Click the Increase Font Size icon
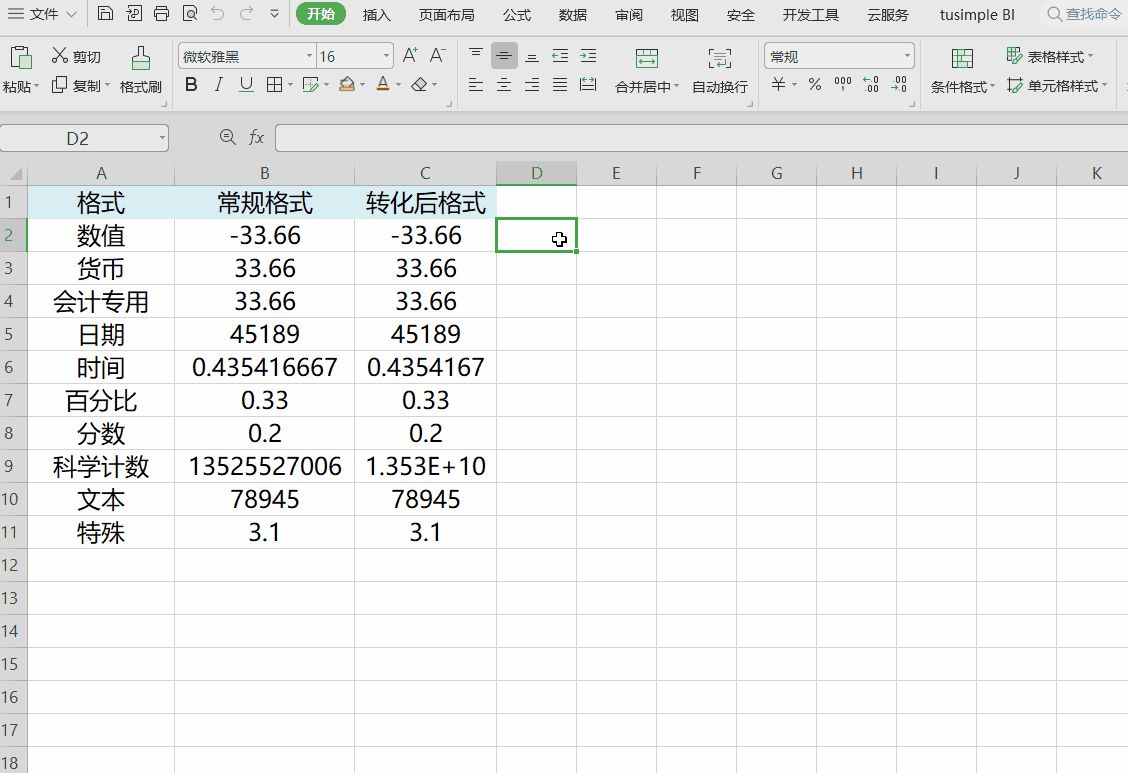The height and width of the screenshot is (773, 1128). 410,56
